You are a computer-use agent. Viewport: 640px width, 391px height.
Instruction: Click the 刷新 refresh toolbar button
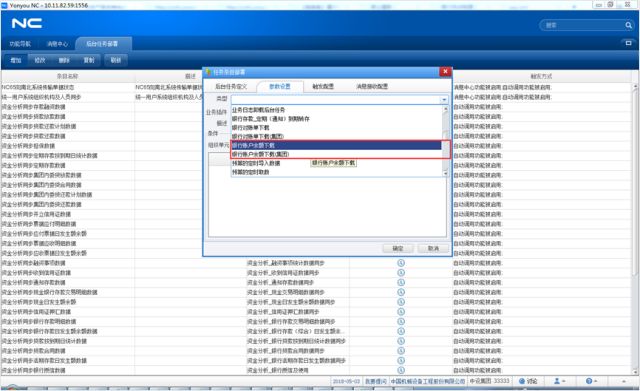[116, 60]
